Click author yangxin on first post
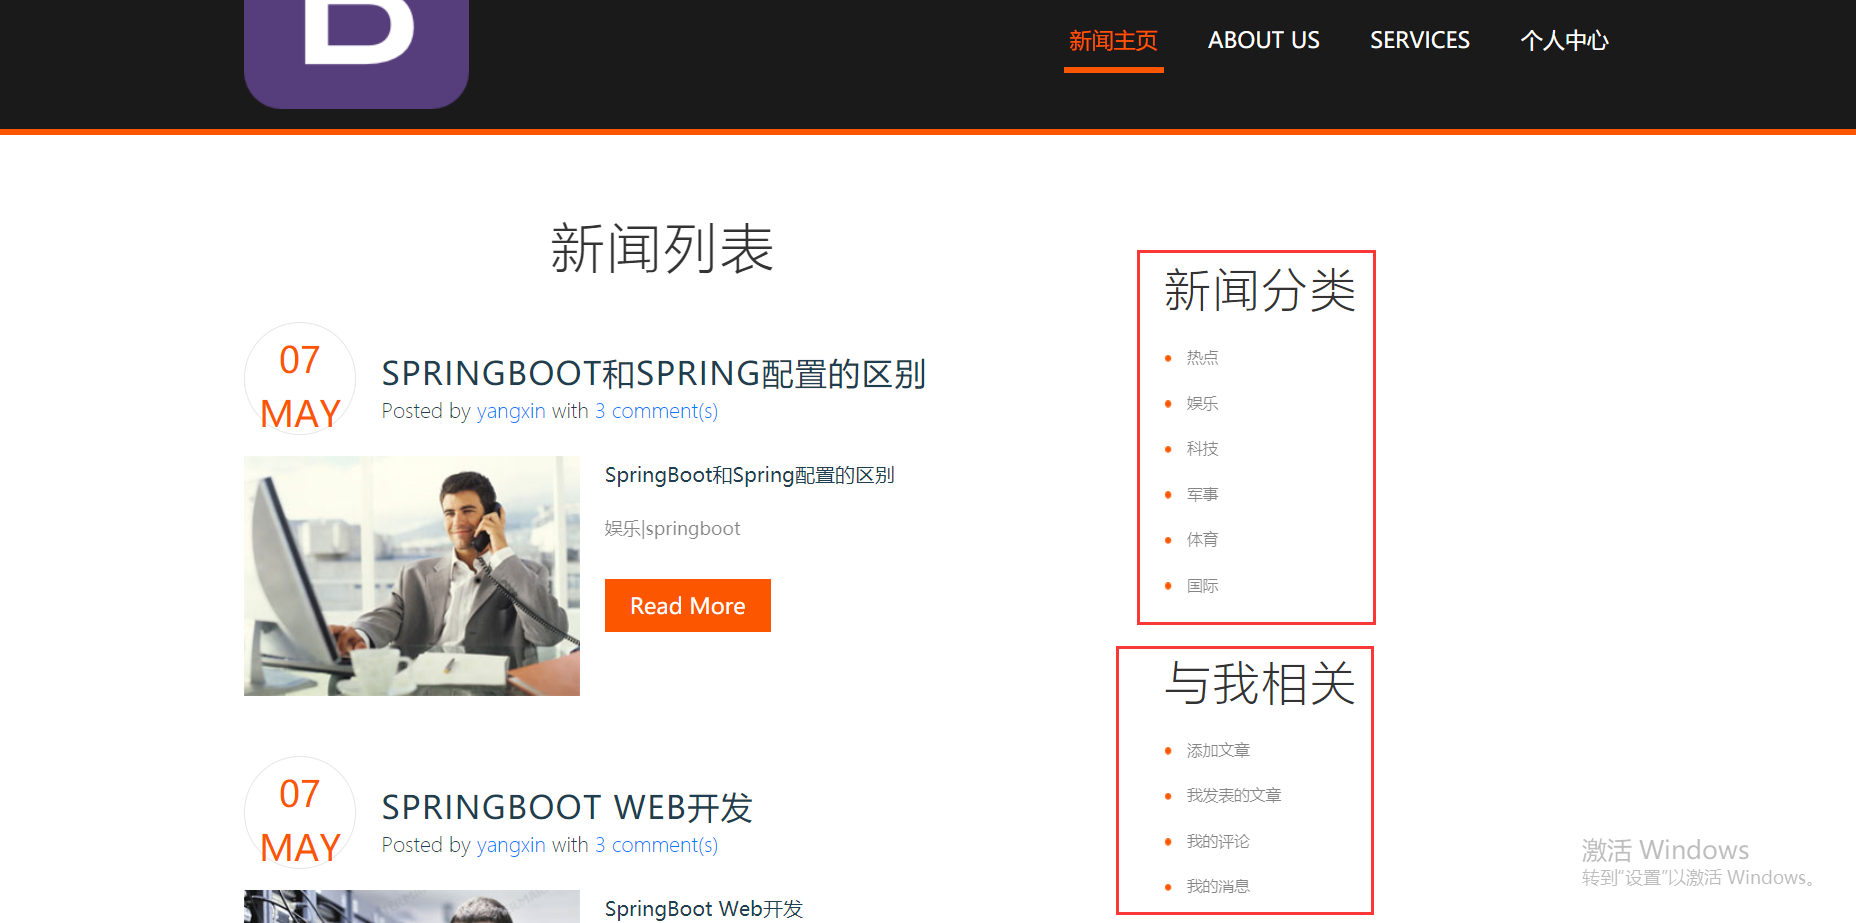Image resolution: width=1856 pixels, height=923 pixels. (511, 411)
